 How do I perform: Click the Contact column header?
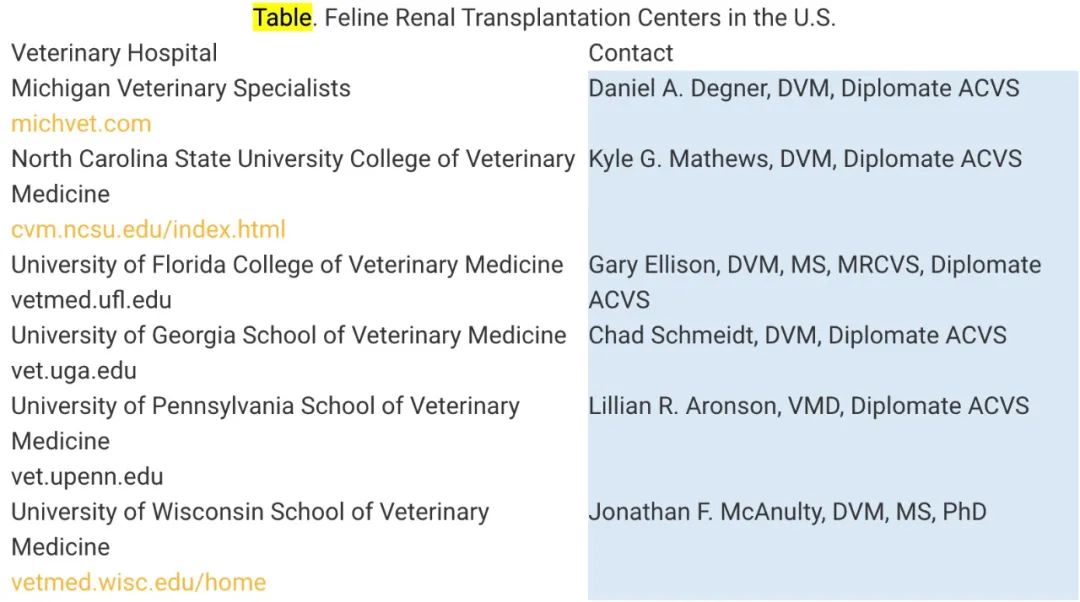[630, 53]
